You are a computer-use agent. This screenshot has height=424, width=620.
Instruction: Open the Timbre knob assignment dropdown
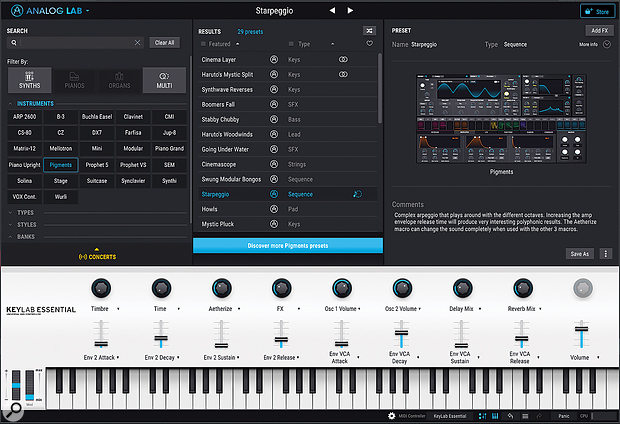tap(118, 309)
